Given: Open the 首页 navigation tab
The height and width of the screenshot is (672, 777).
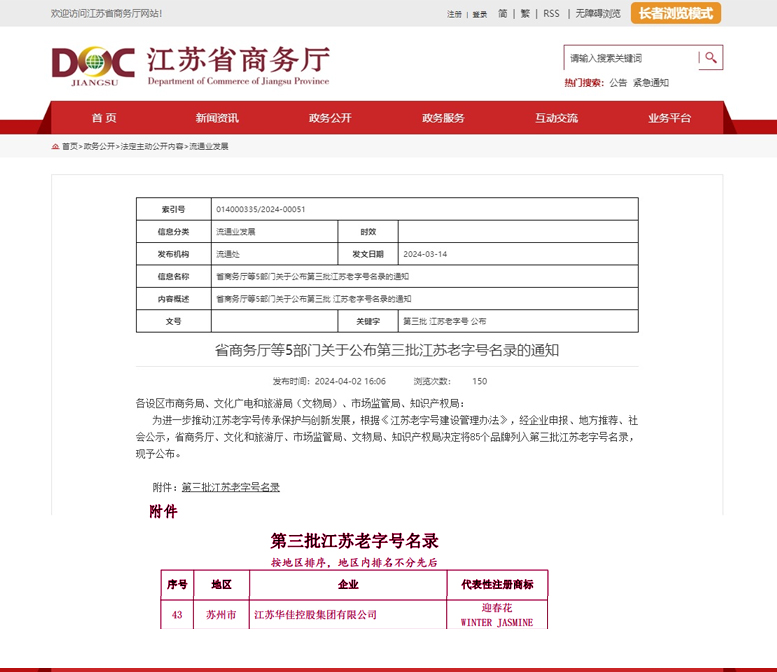Looking at the screenshot, I should pos(104,118).
